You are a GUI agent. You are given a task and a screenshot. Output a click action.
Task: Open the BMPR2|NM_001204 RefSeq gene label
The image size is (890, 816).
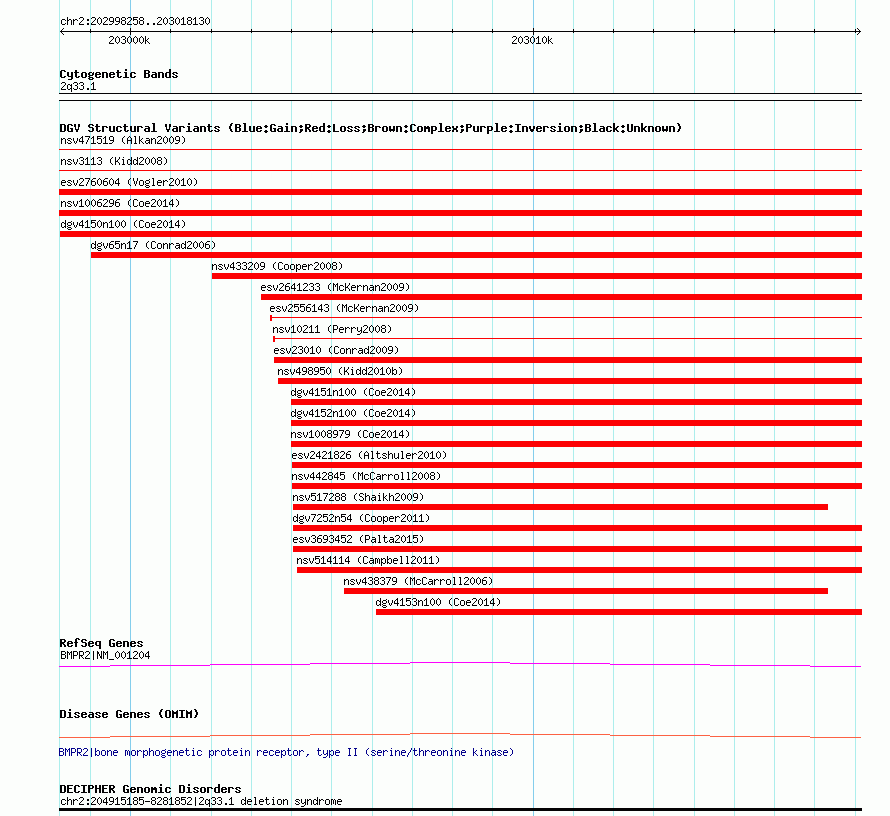(105, 655)
